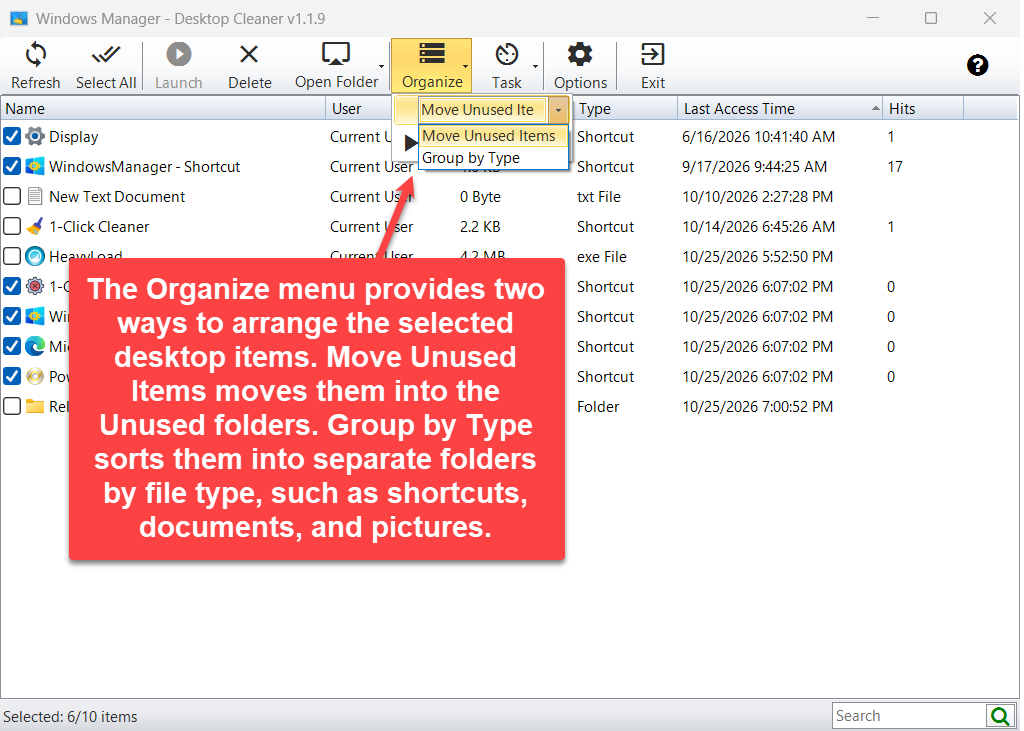
Task: Sort by the Name column header
Action: [x=163, y=108]
